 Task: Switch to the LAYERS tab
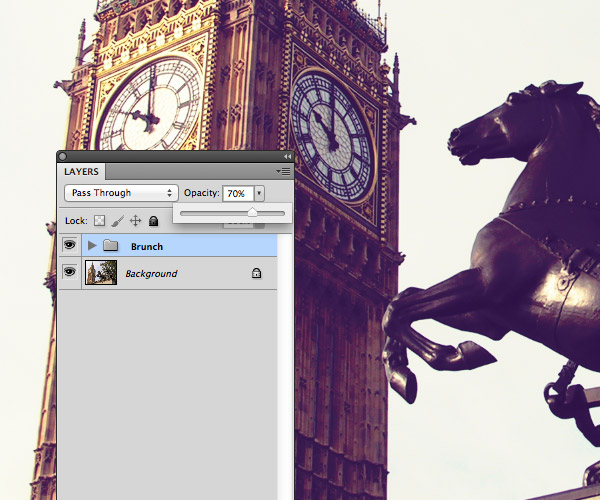tap(81, 172)
